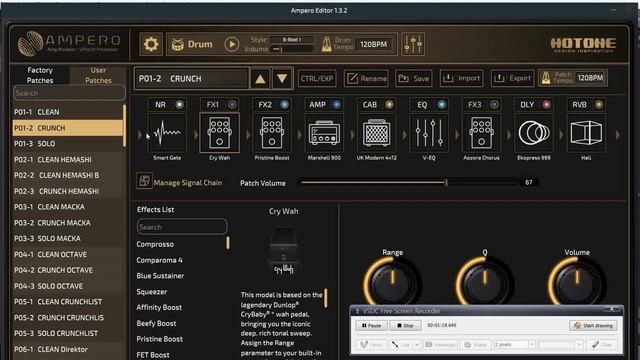Select patch P01-3 SOLO
Viewport: 640px width, 360px height.
pyautogui.click(x=68, y=144)
